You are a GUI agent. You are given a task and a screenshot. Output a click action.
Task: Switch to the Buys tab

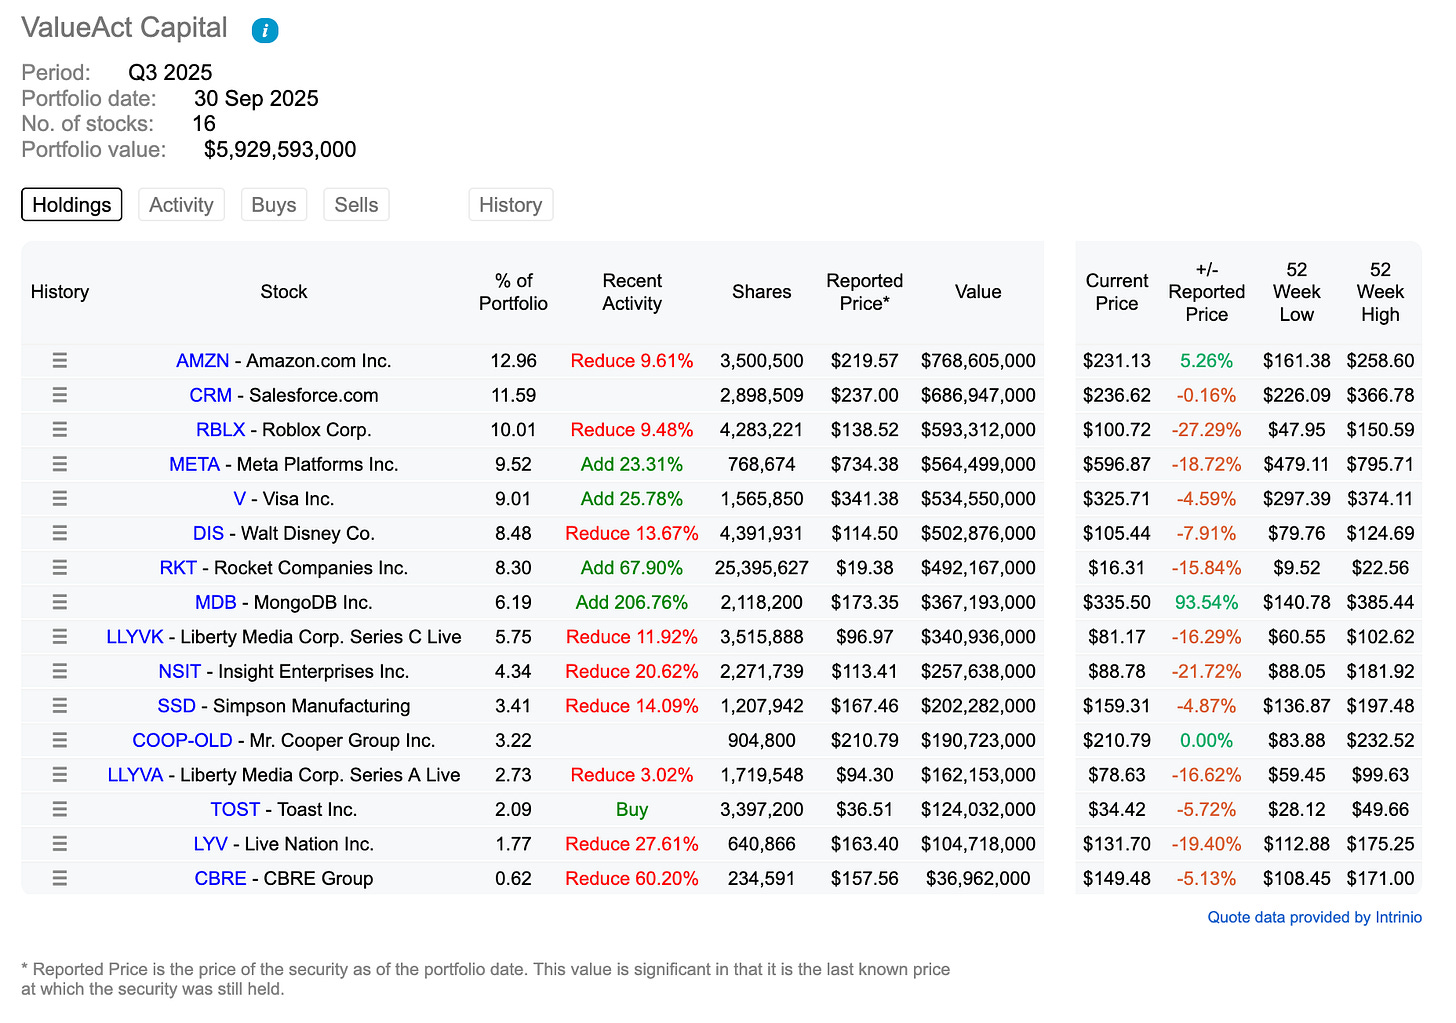click(x=274, y=205)
